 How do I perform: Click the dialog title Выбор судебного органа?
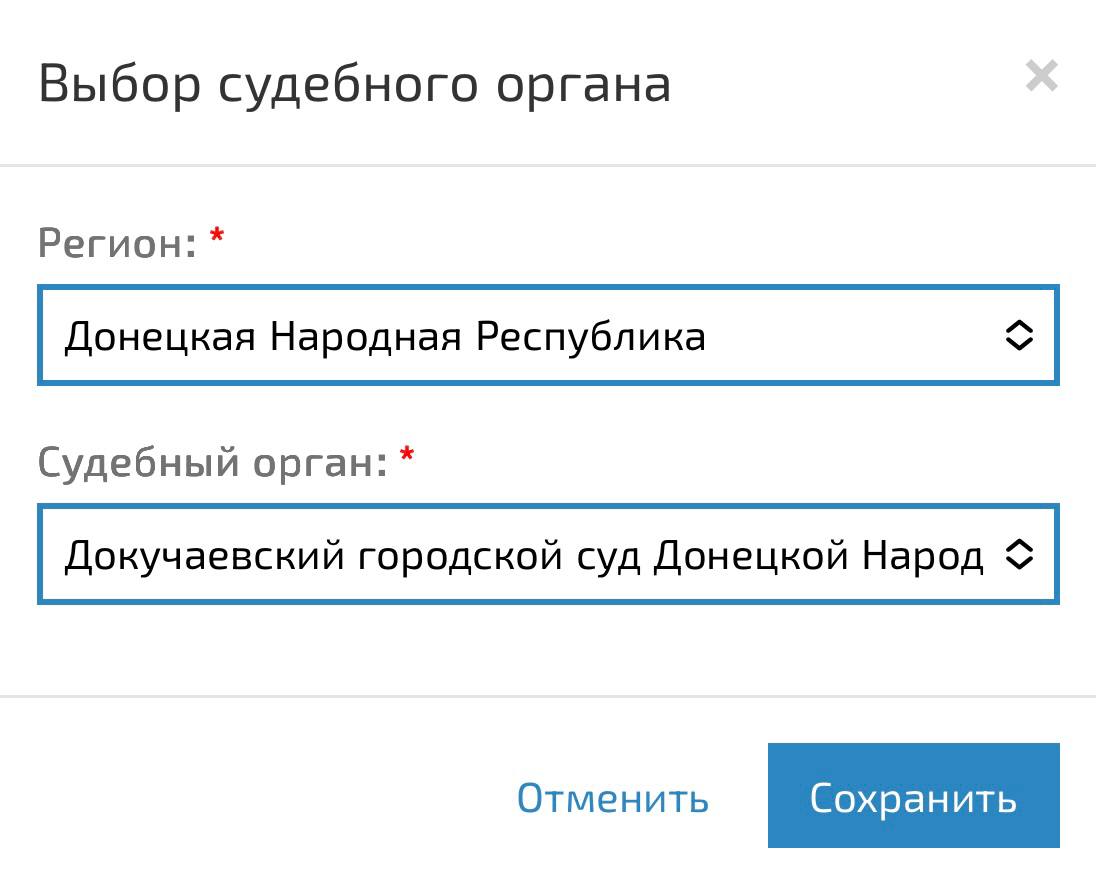pos(354,85)
